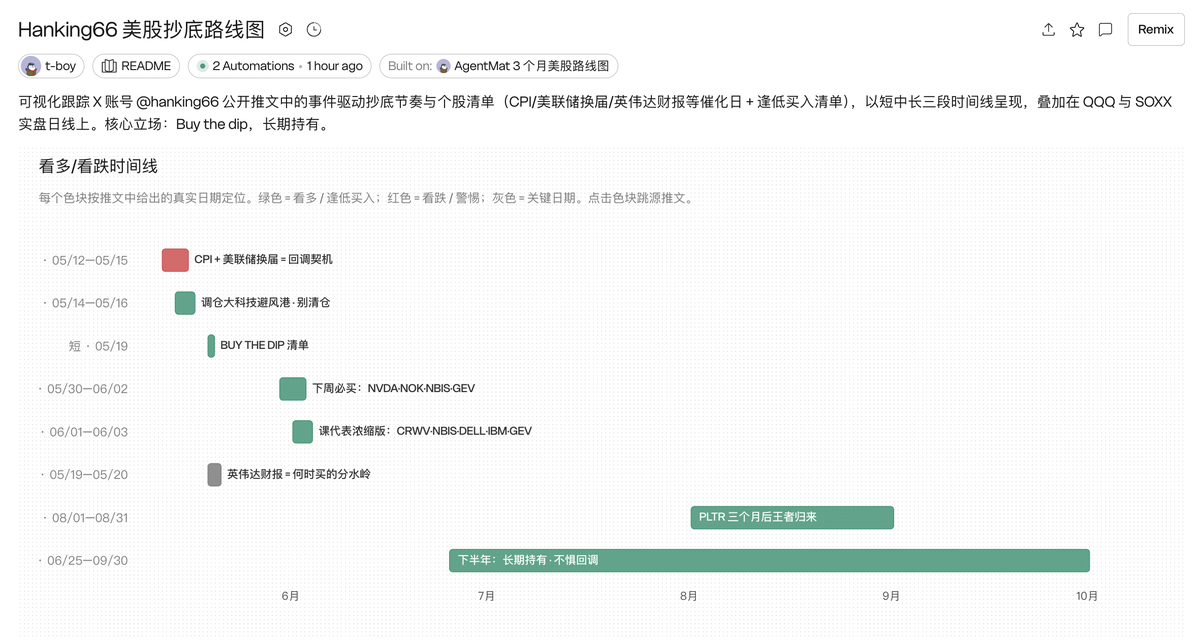Click the 看多/看跌时间线 section heading

point(98,166)
